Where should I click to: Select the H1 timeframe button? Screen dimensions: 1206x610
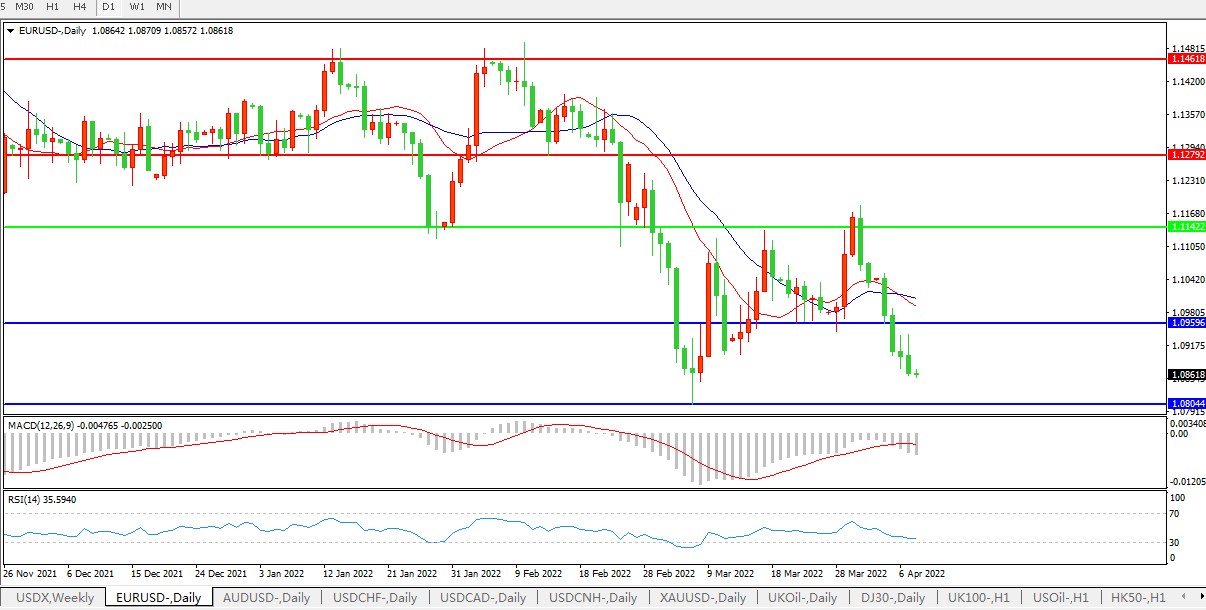click(x=53, y=7)
